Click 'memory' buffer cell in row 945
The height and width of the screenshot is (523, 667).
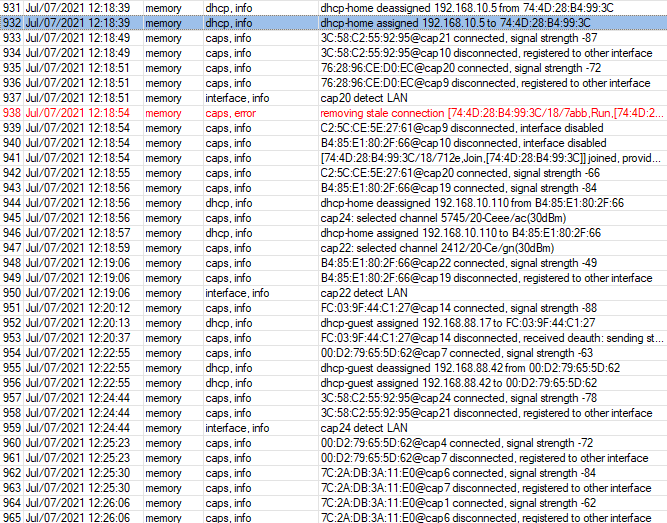click(x=163, y=218)
